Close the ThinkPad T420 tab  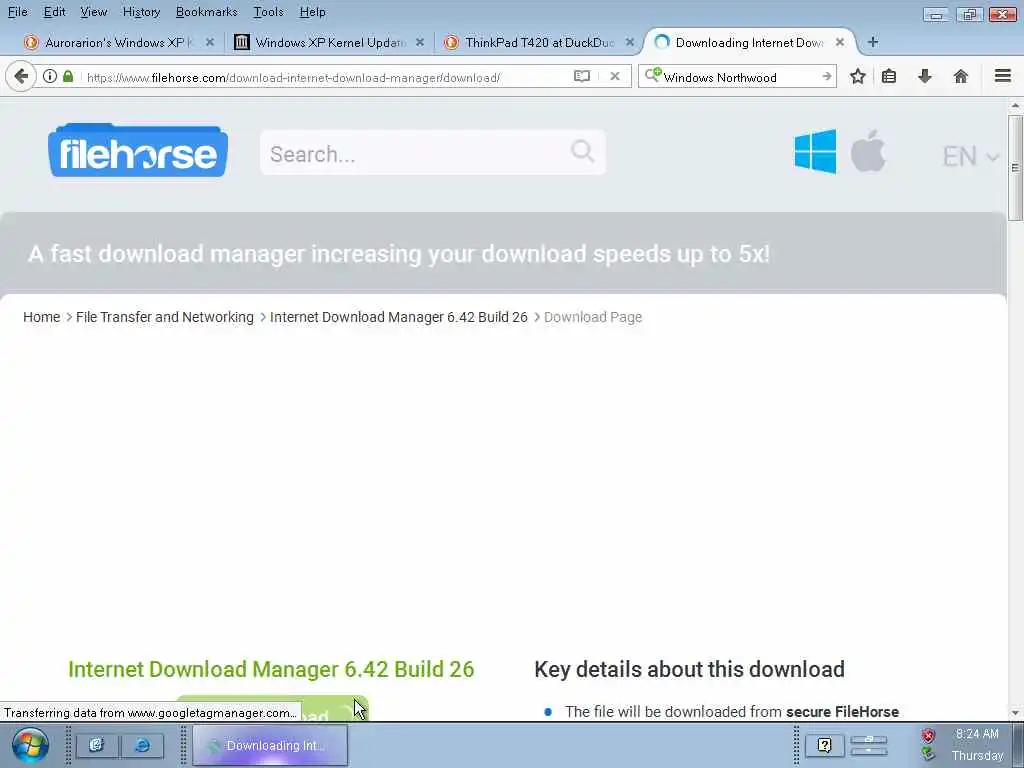coord(630,42)
